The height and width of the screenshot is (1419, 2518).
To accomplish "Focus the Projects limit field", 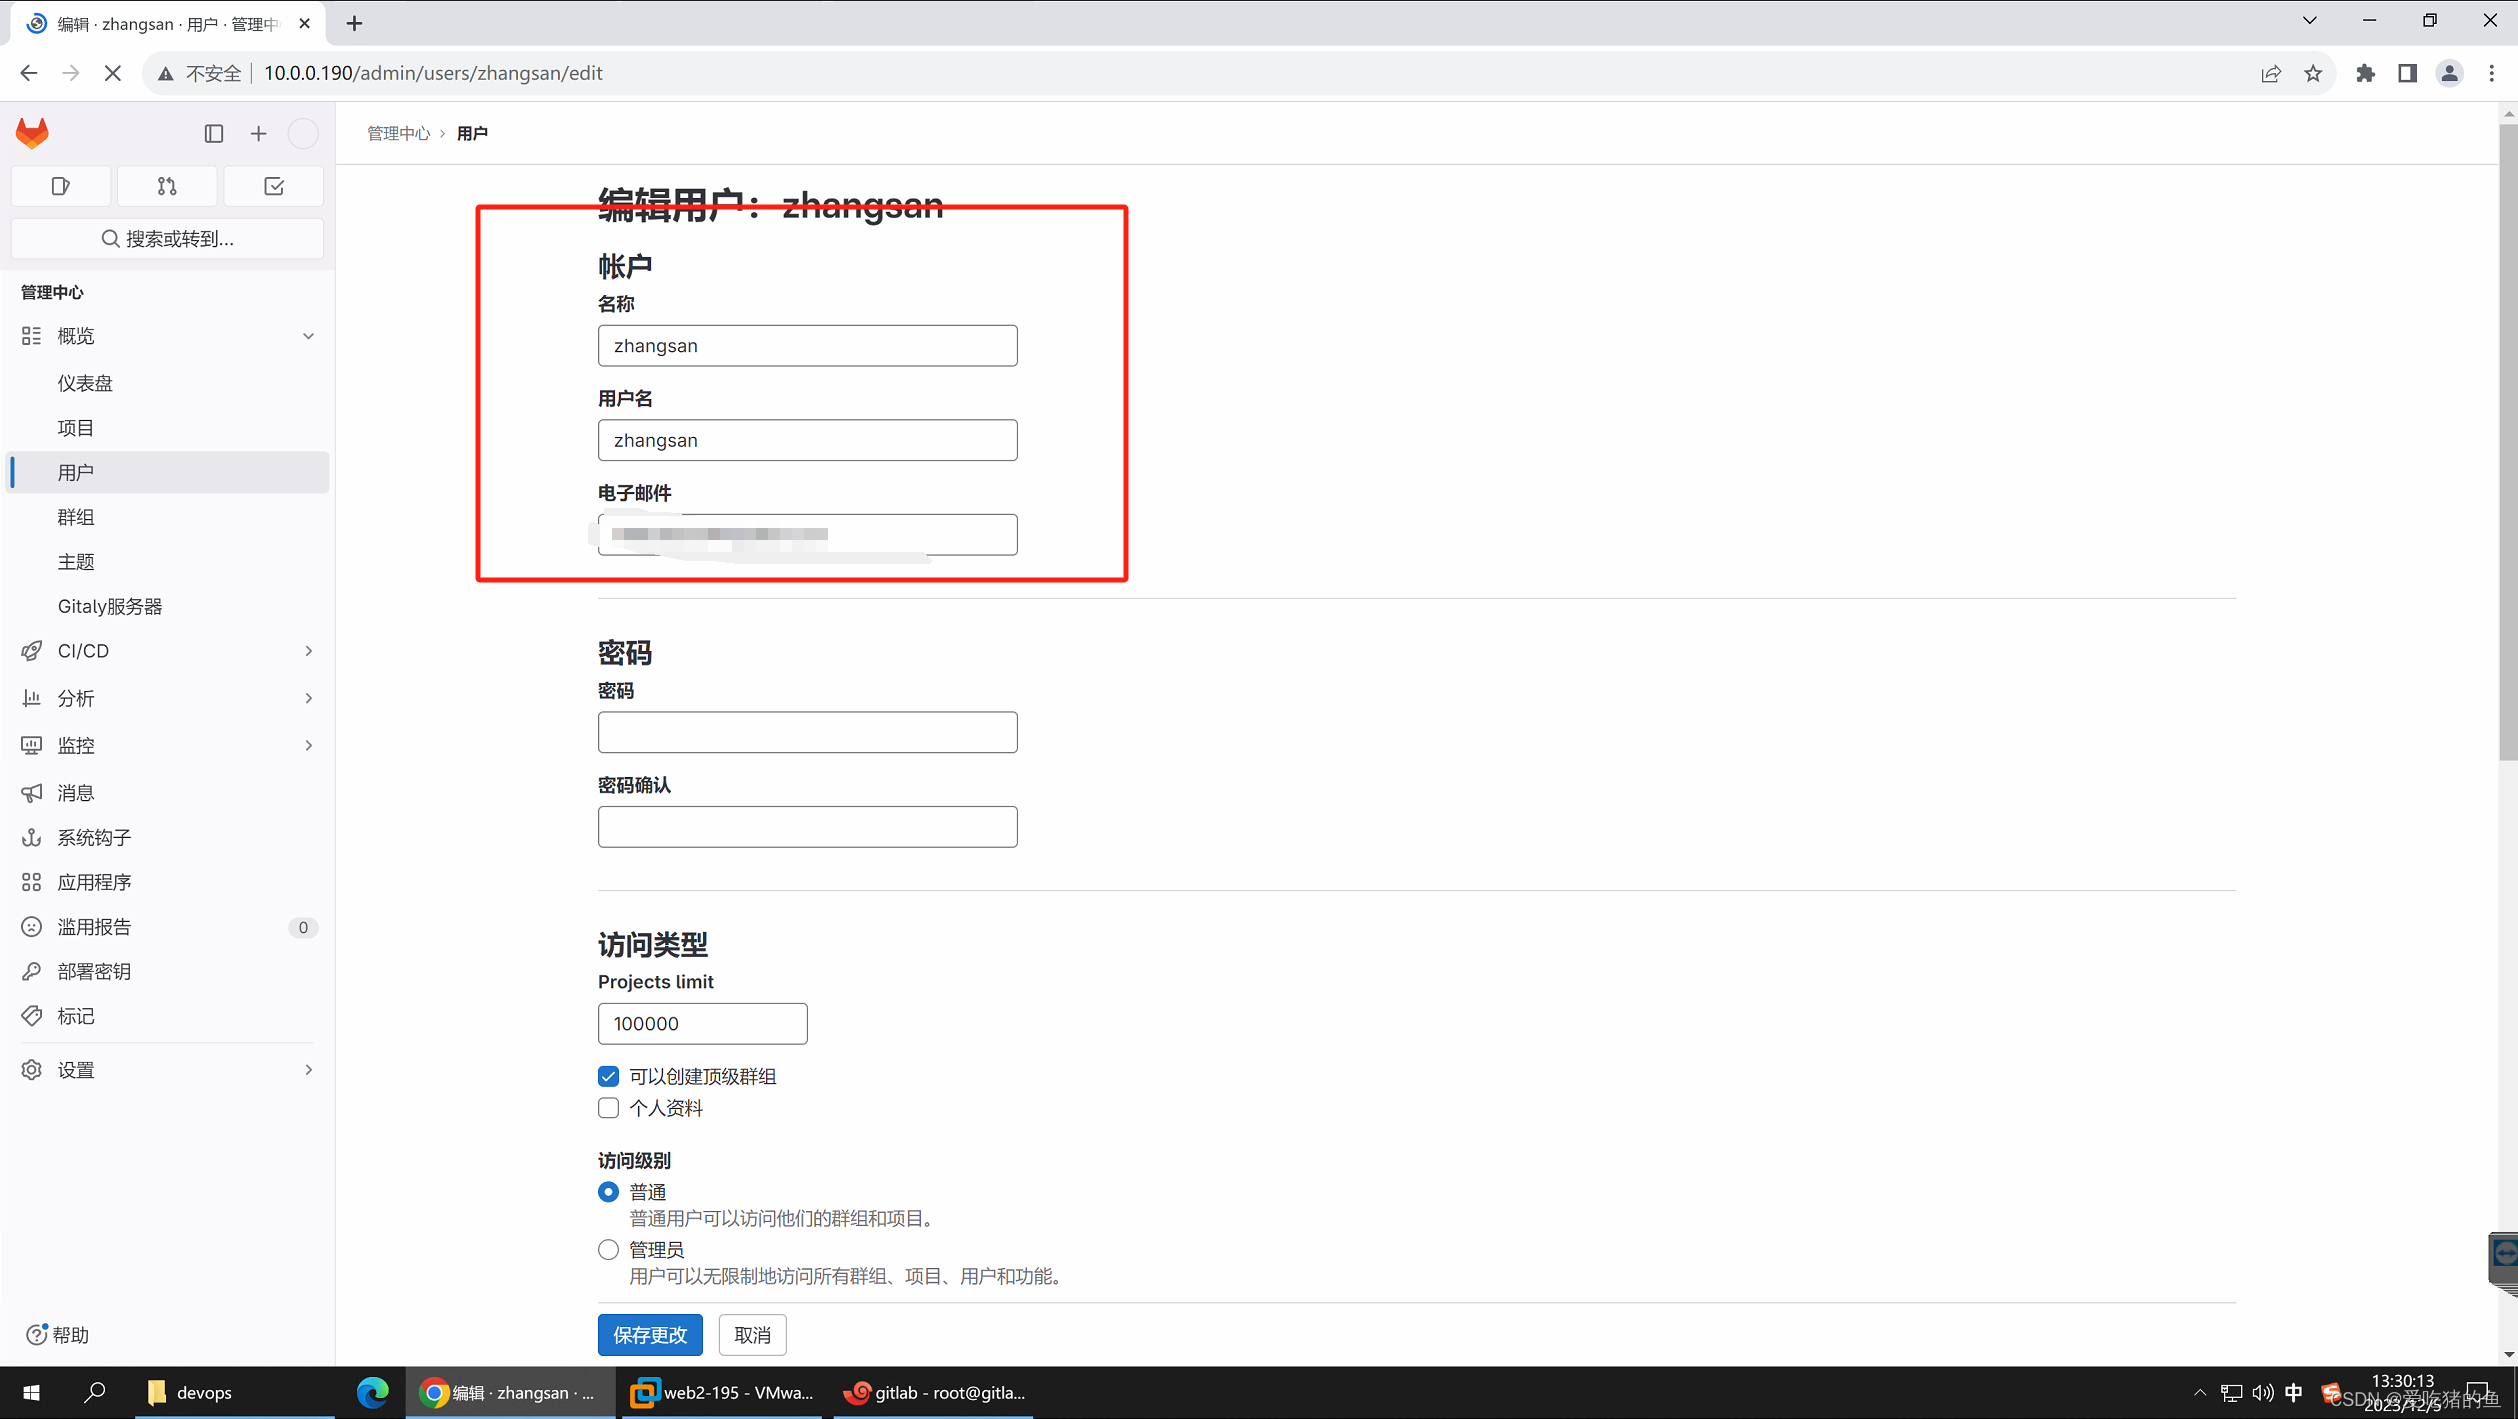I will [702, 1024].
